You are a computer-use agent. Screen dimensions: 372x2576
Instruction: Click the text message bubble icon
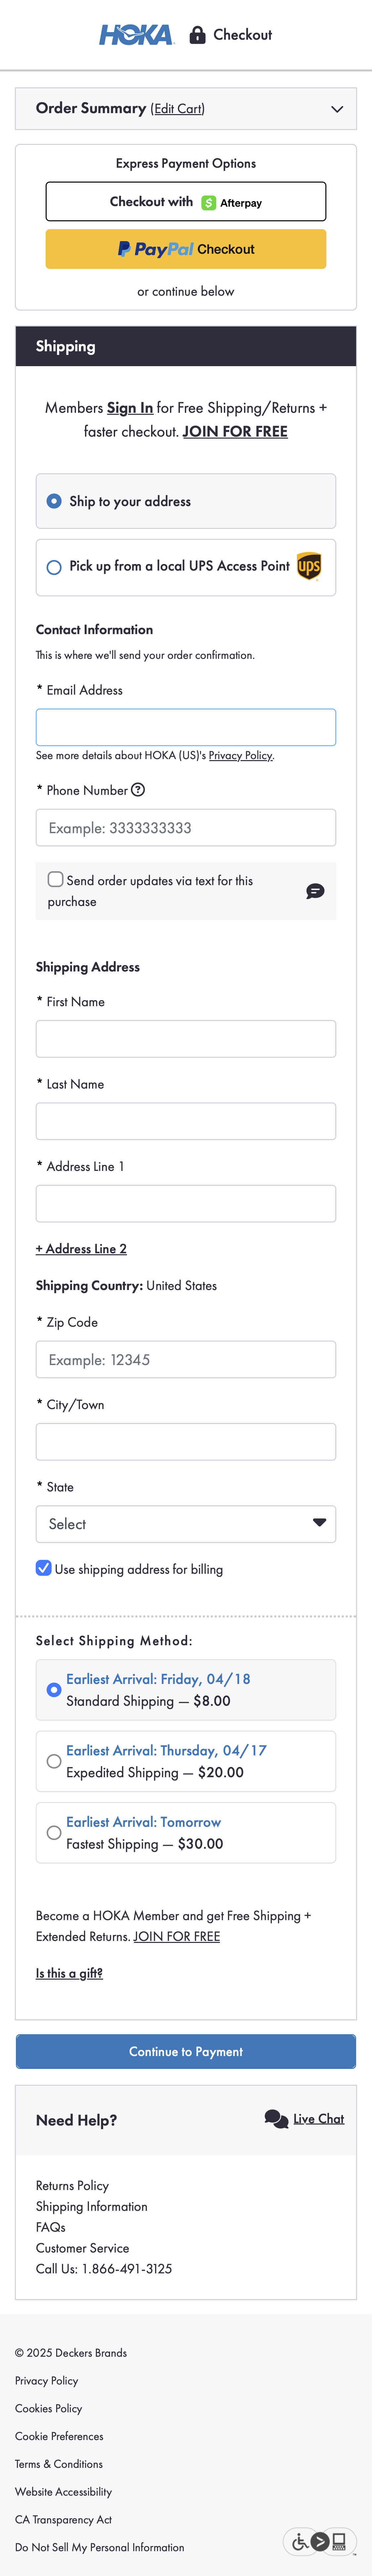coord(315,891)
